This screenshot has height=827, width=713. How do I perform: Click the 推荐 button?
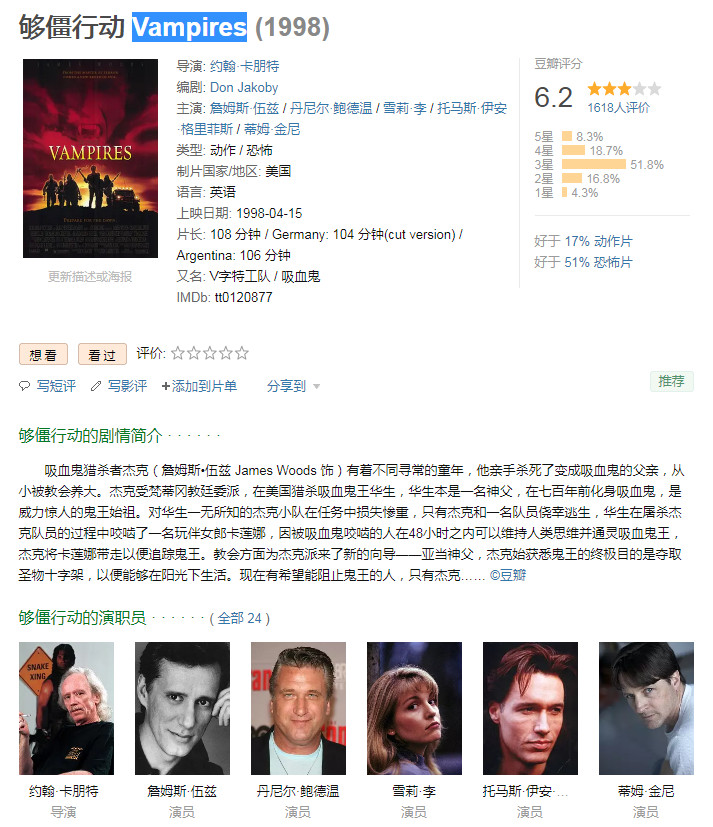click(x=671, y=381)
